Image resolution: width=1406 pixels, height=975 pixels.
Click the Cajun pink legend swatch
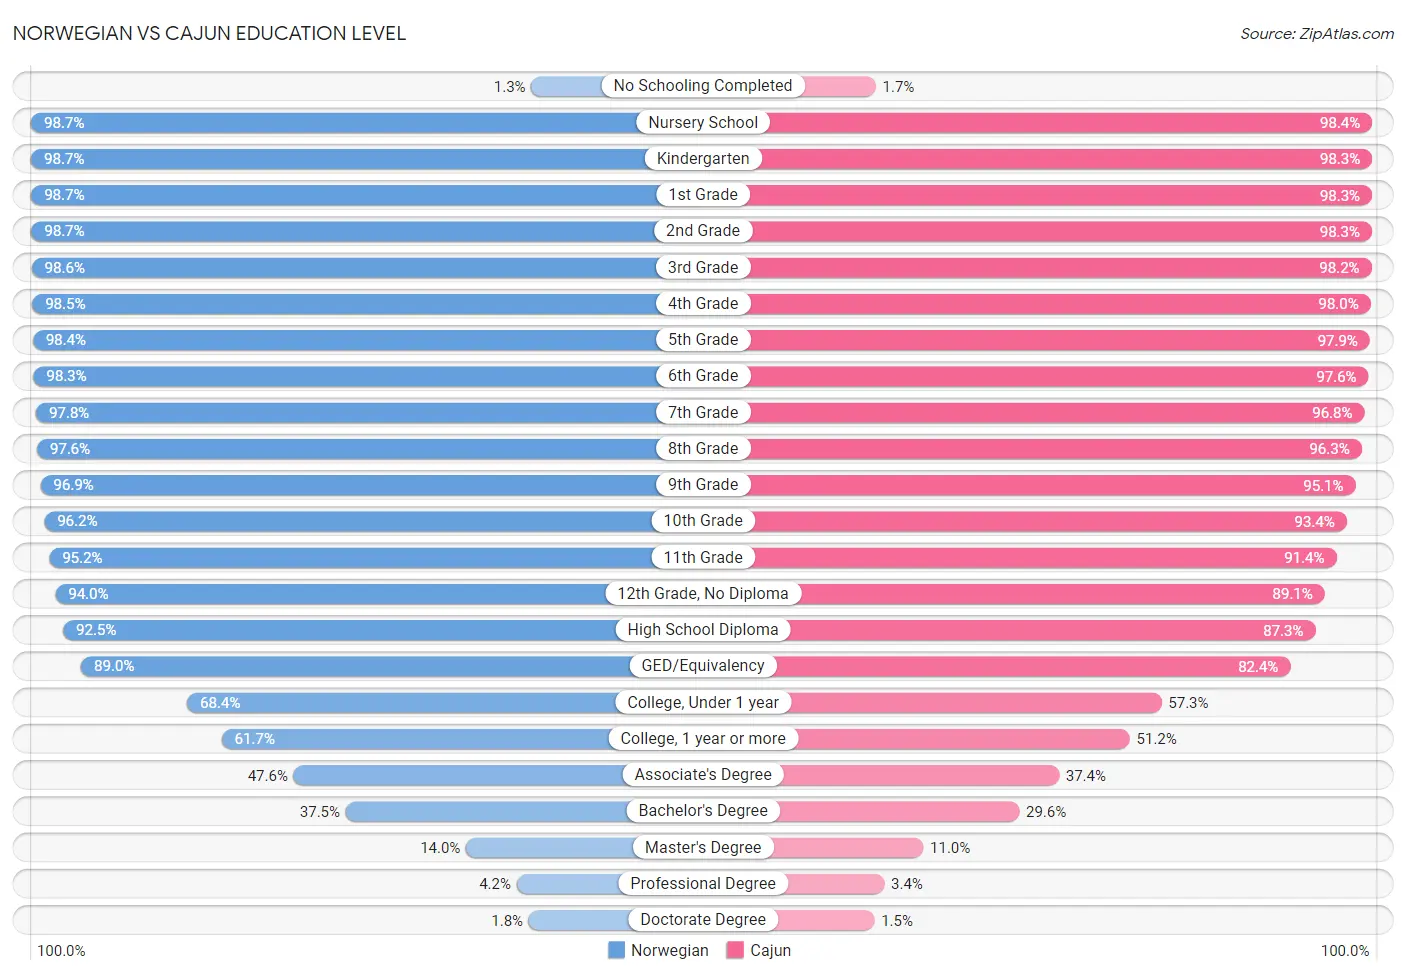click(735, 950)
